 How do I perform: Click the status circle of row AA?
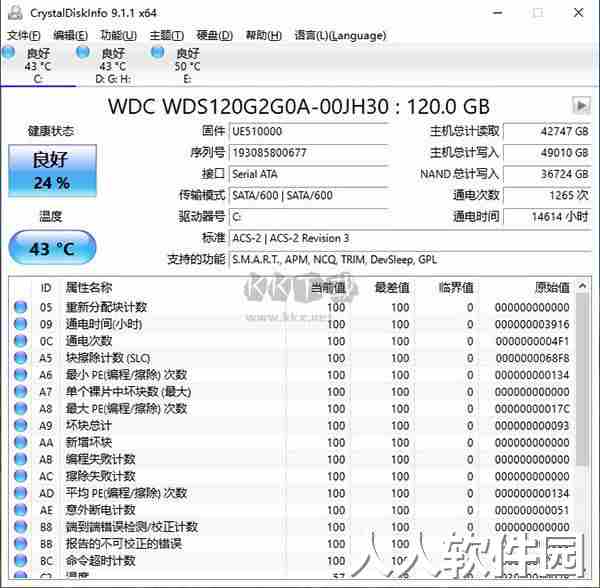click(21, 442)
